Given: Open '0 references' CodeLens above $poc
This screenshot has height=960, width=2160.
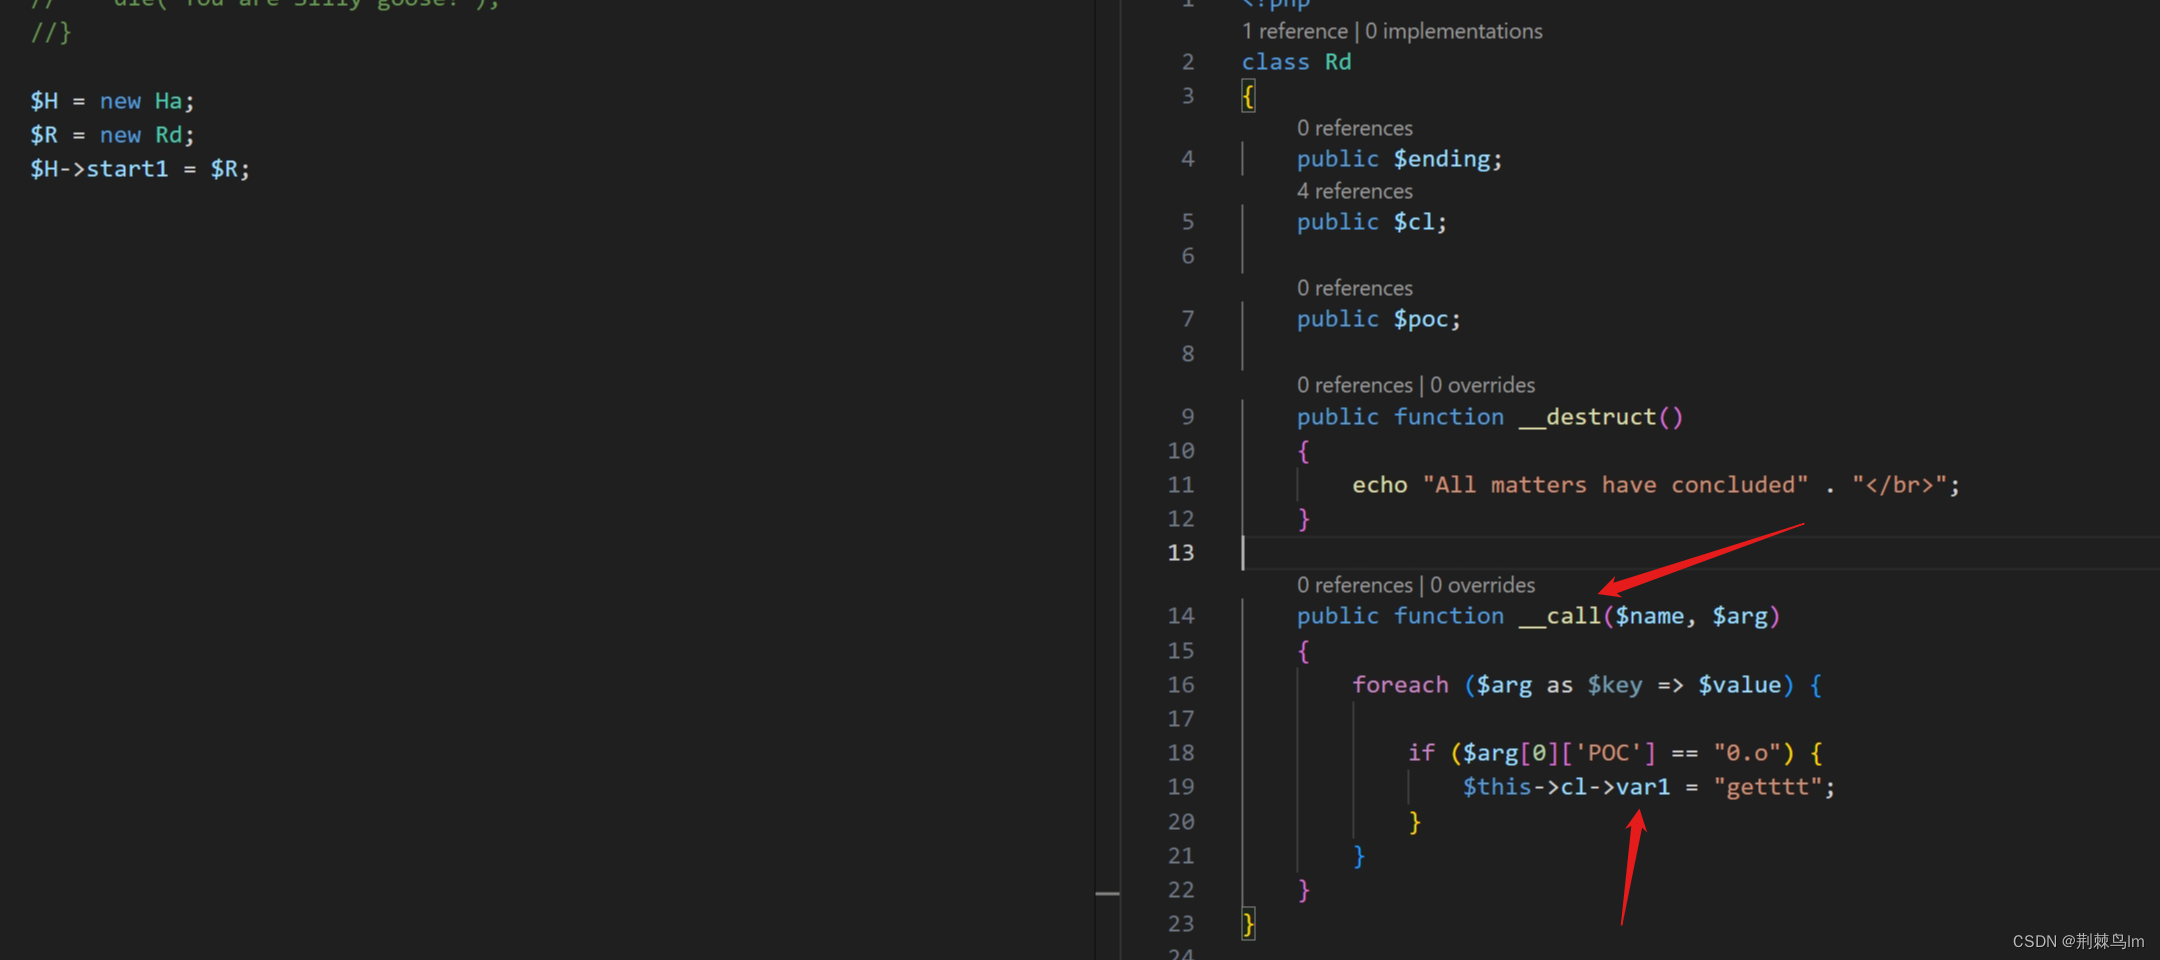Looking at the screenshot, I should [x=1355, y=288].
